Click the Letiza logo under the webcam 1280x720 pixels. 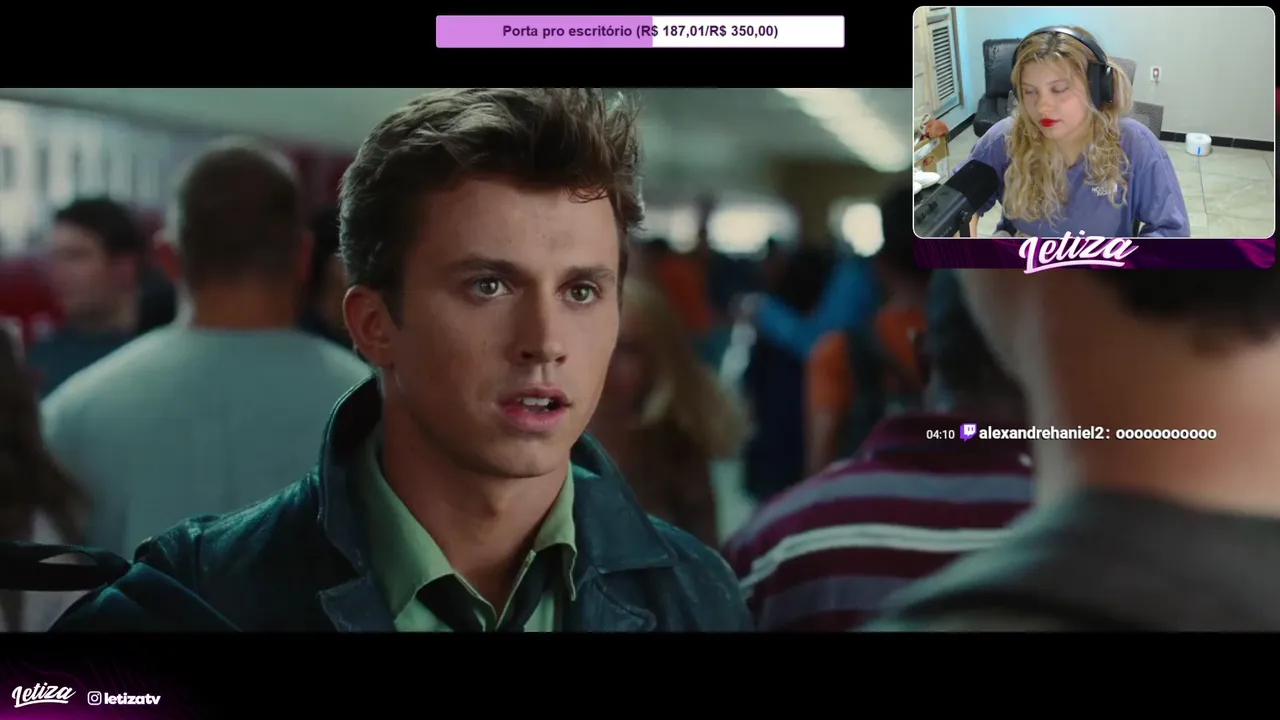1078,253
